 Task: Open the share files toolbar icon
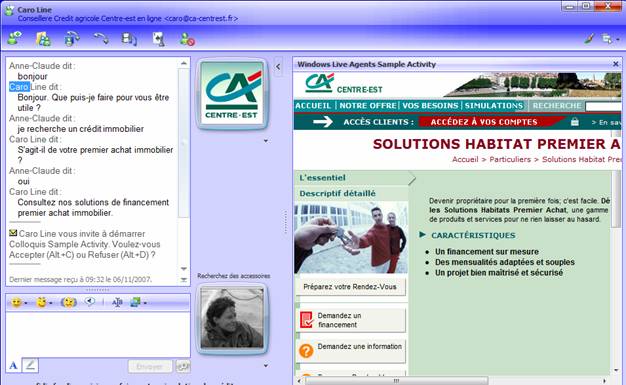[43, 39]
